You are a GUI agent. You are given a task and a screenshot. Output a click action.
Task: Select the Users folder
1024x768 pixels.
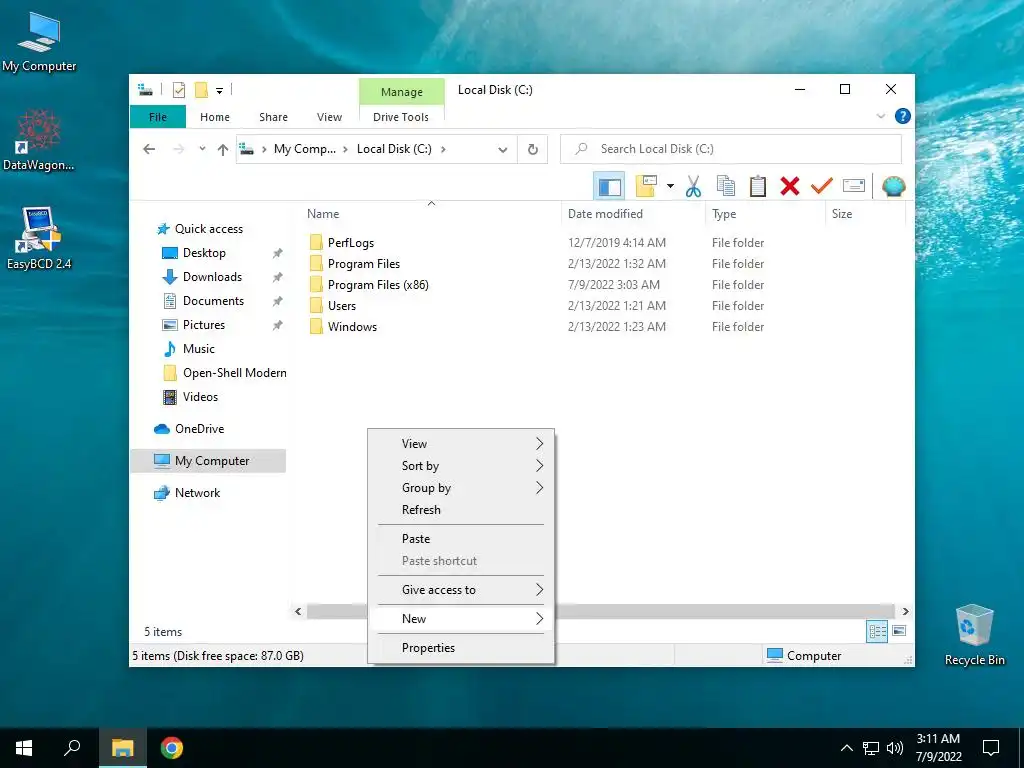tap(342, 306)
